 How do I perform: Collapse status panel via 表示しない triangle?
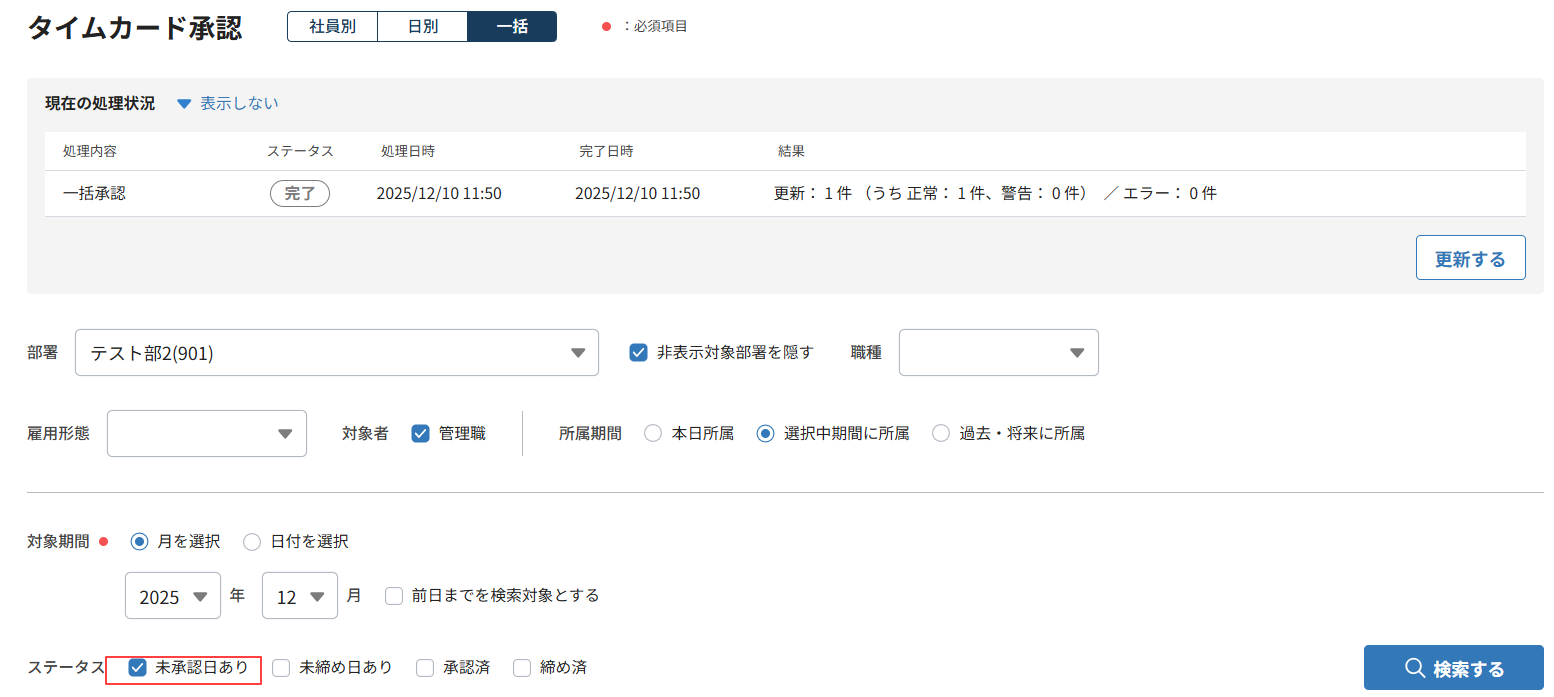pos(184,104)
